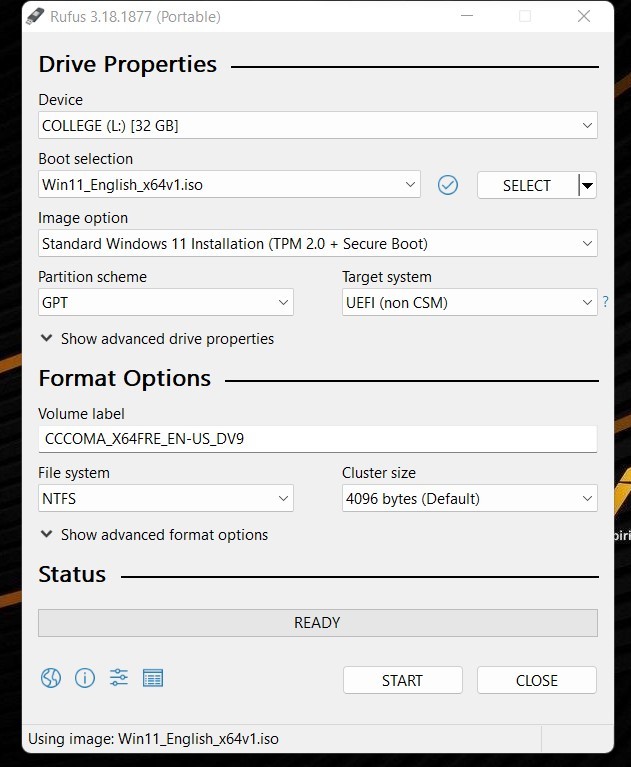The image size is (631, 767).
Task: Click the 'Drive Properties' heading
Action: pyautogui.click(x=128, y=64)
